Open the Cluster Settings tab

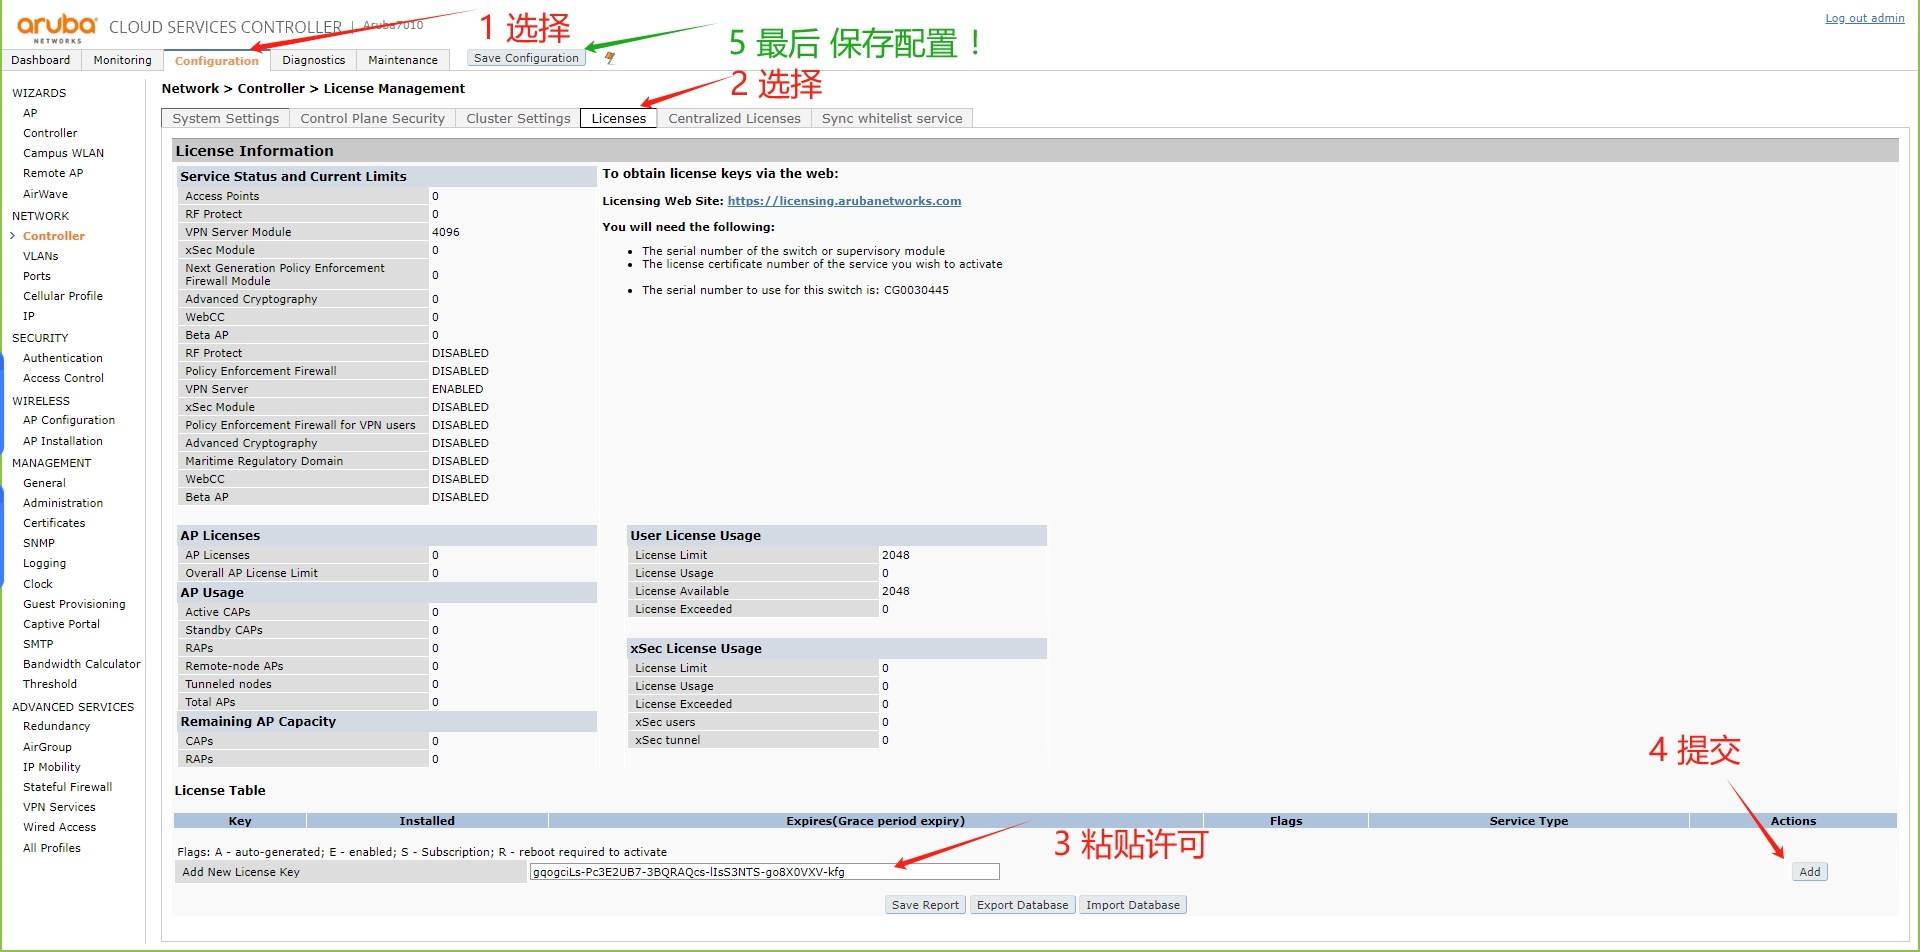point(518,118)
